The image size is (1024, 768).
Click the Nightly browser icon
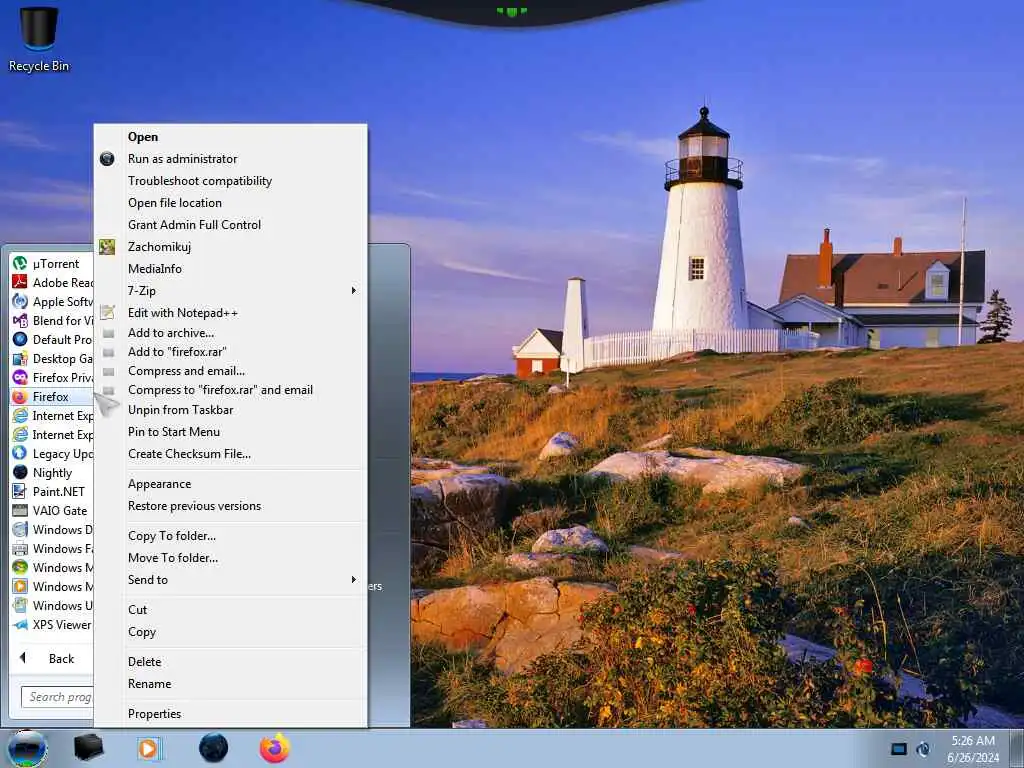click(20, 472)
